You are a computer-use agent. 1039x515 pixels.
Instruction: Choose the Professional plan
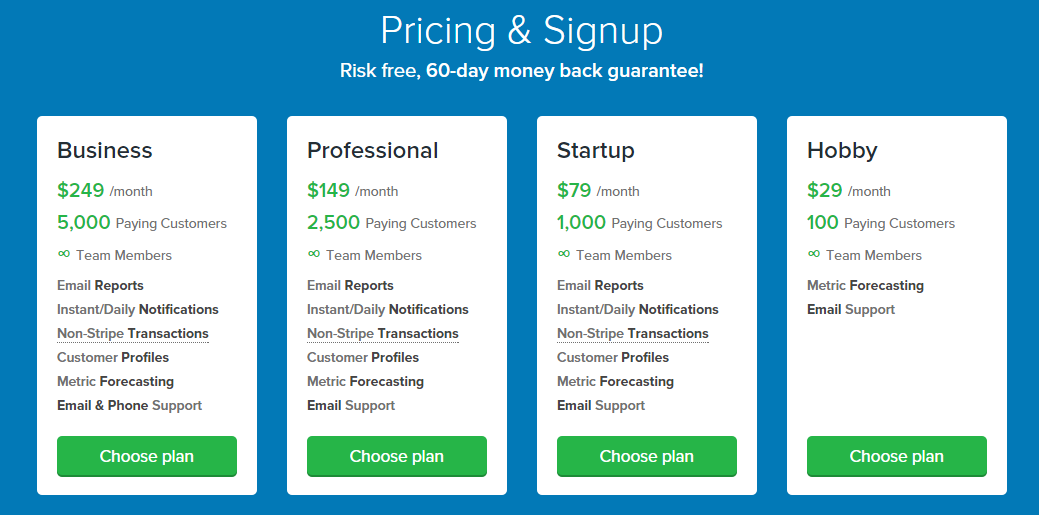pyautogui.click(x=397, y=456)
